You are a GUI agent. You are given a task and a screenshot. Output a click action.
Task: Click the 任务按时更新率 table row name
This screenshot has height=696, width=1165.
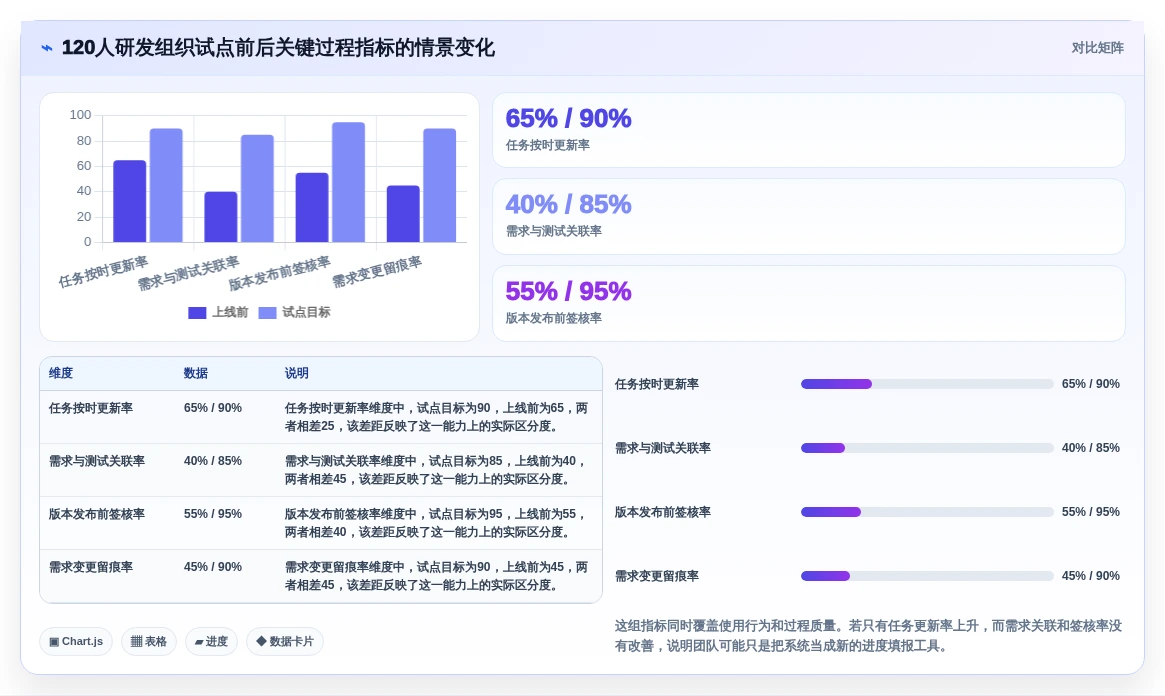tap(91, 408)
